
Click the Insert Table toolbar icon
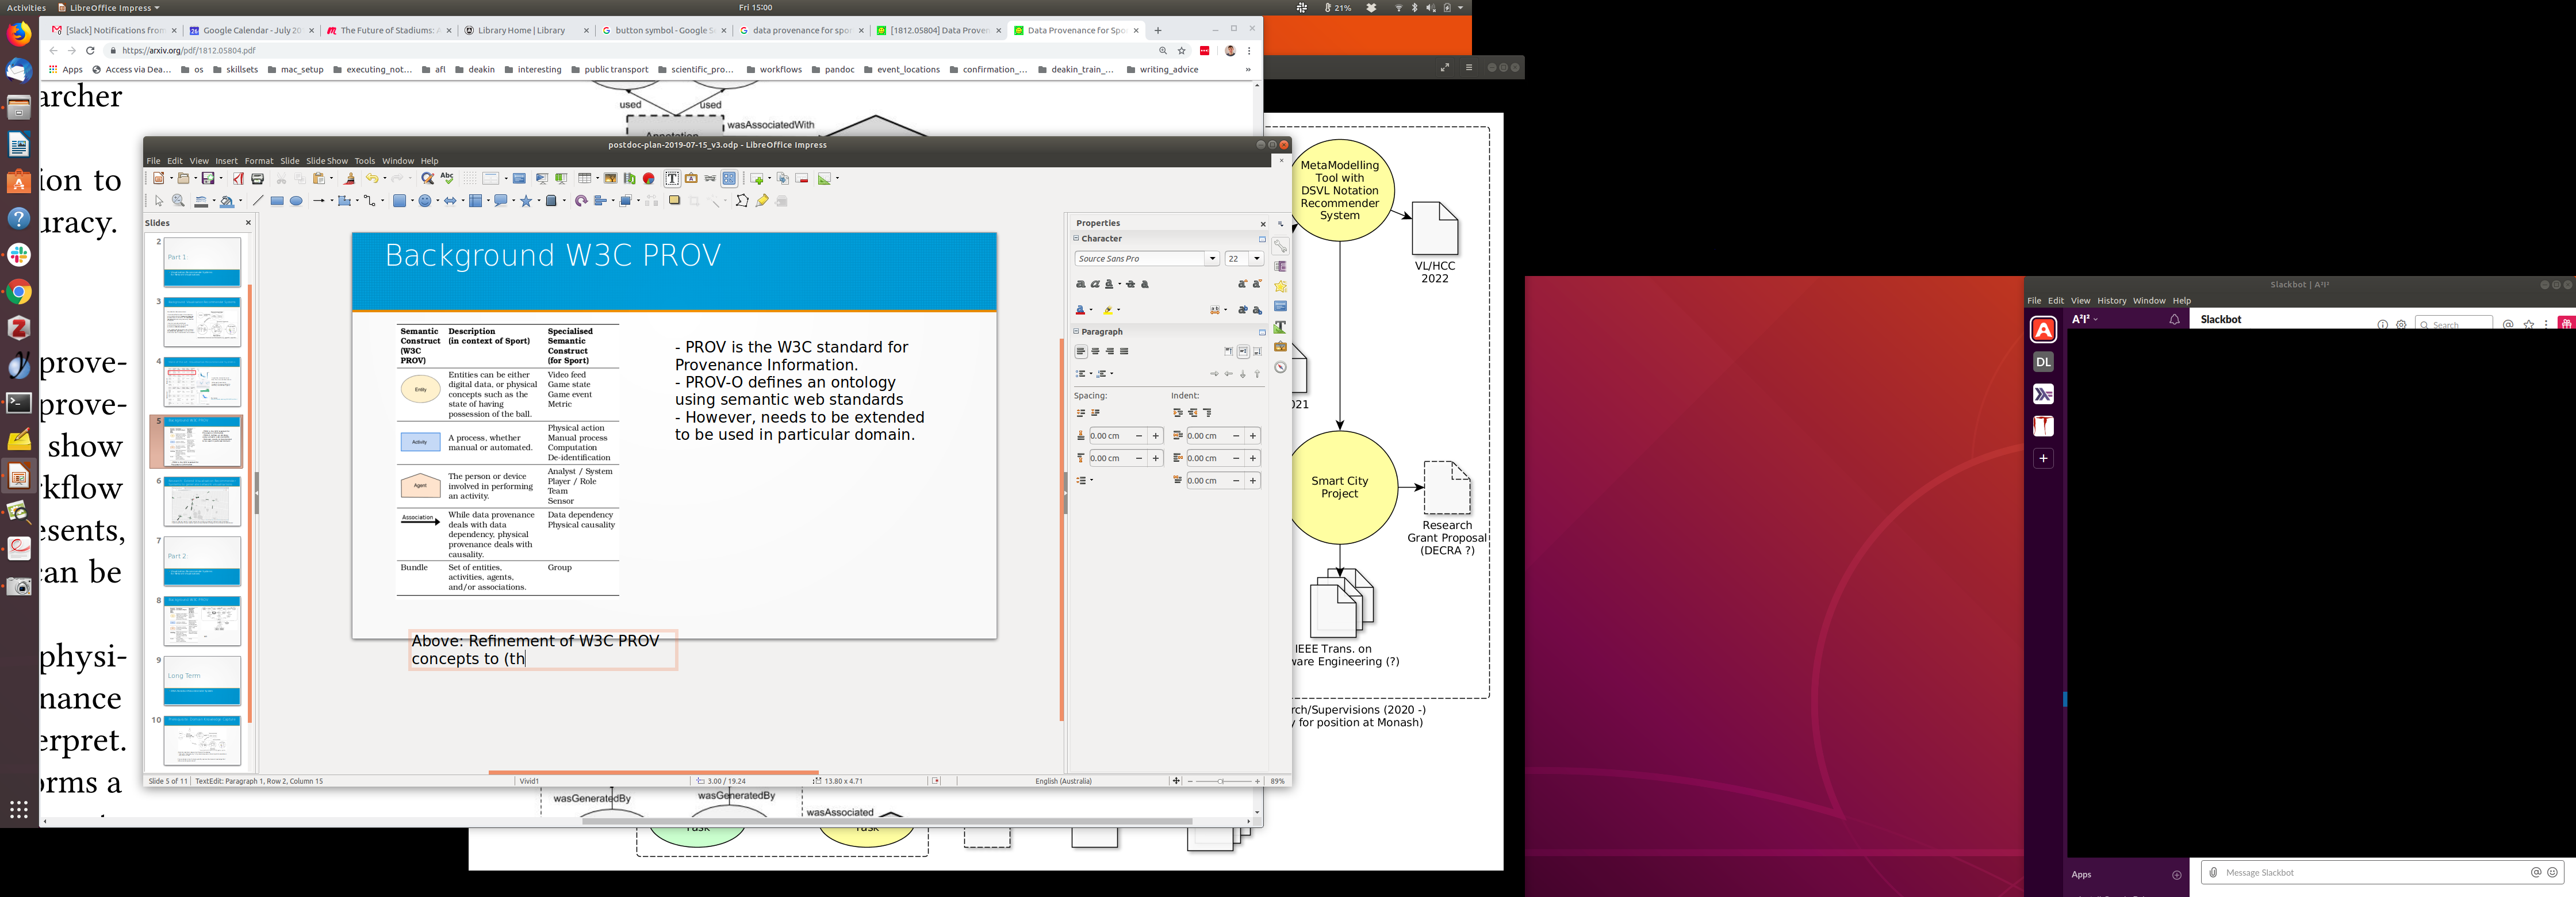pyautogui.click(x=586, y=178)
